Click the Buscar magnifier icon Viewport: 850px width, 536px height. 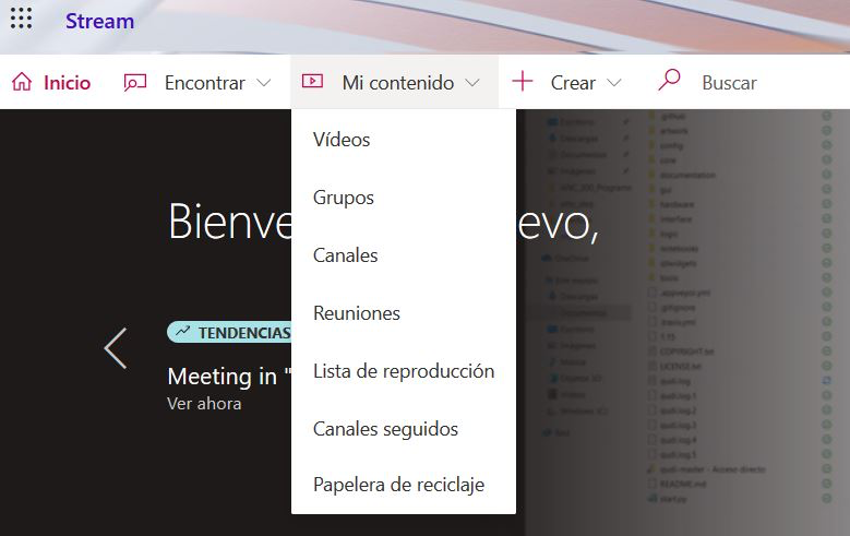(669, 80)
